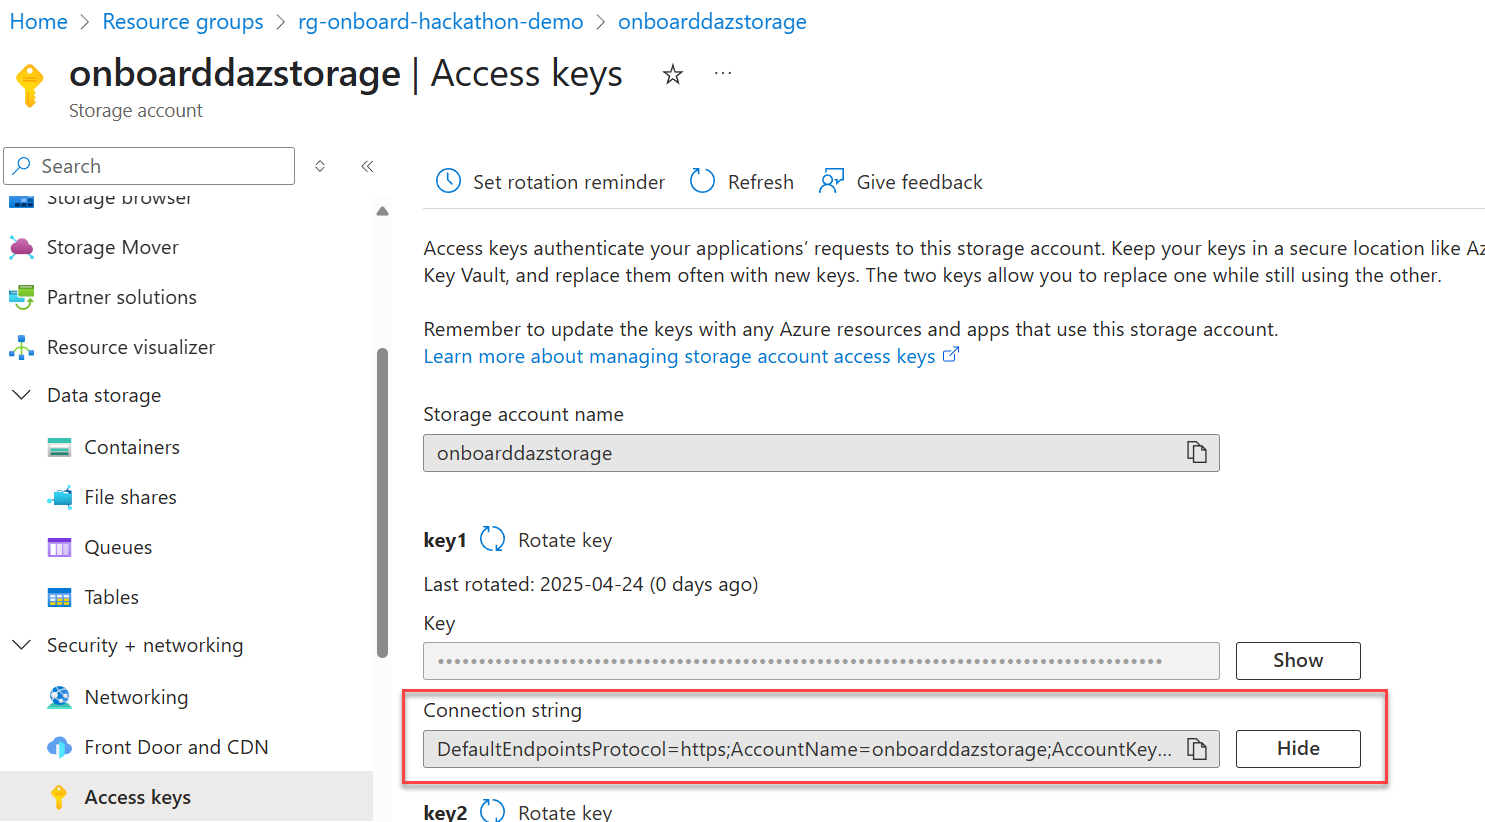Image resolution: width=1485 pixels, height=822 pixels.
Task: Click the sidebar Search field
Action: pyautogui.click(x=149, y=166)
